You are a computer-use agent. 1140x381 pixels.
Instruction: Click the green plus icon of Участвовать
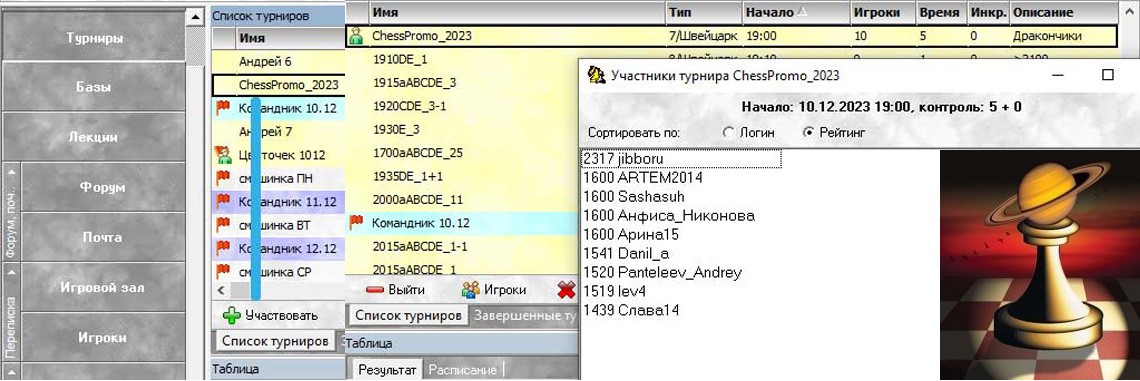pyautogui.click(x=231, y=315)
